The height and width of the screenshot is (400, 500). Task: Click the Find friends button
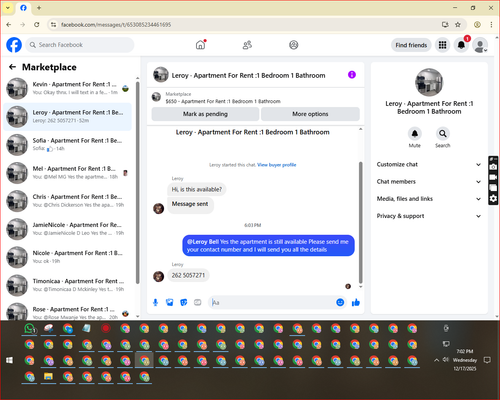click(411, 45)
